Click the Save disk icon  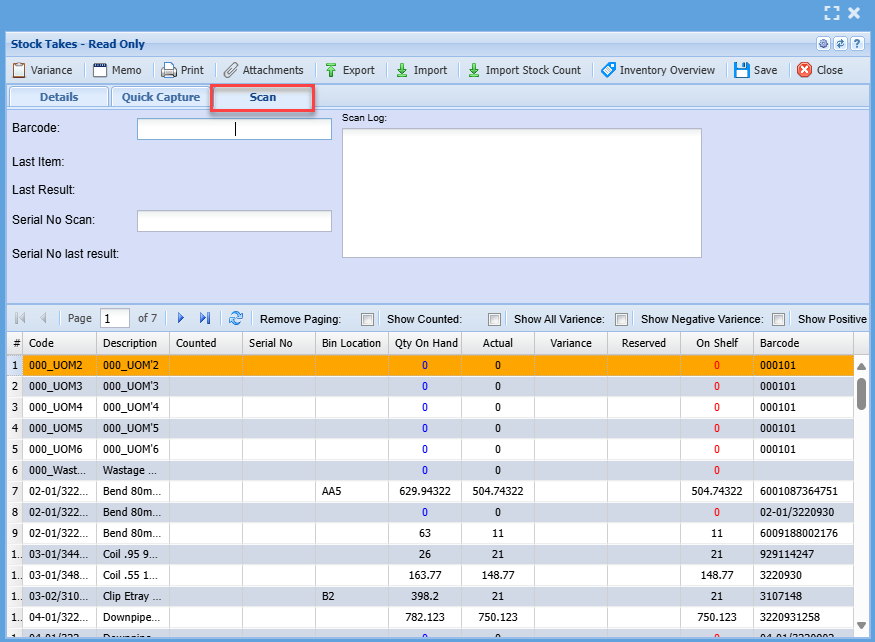coord(742,70)
